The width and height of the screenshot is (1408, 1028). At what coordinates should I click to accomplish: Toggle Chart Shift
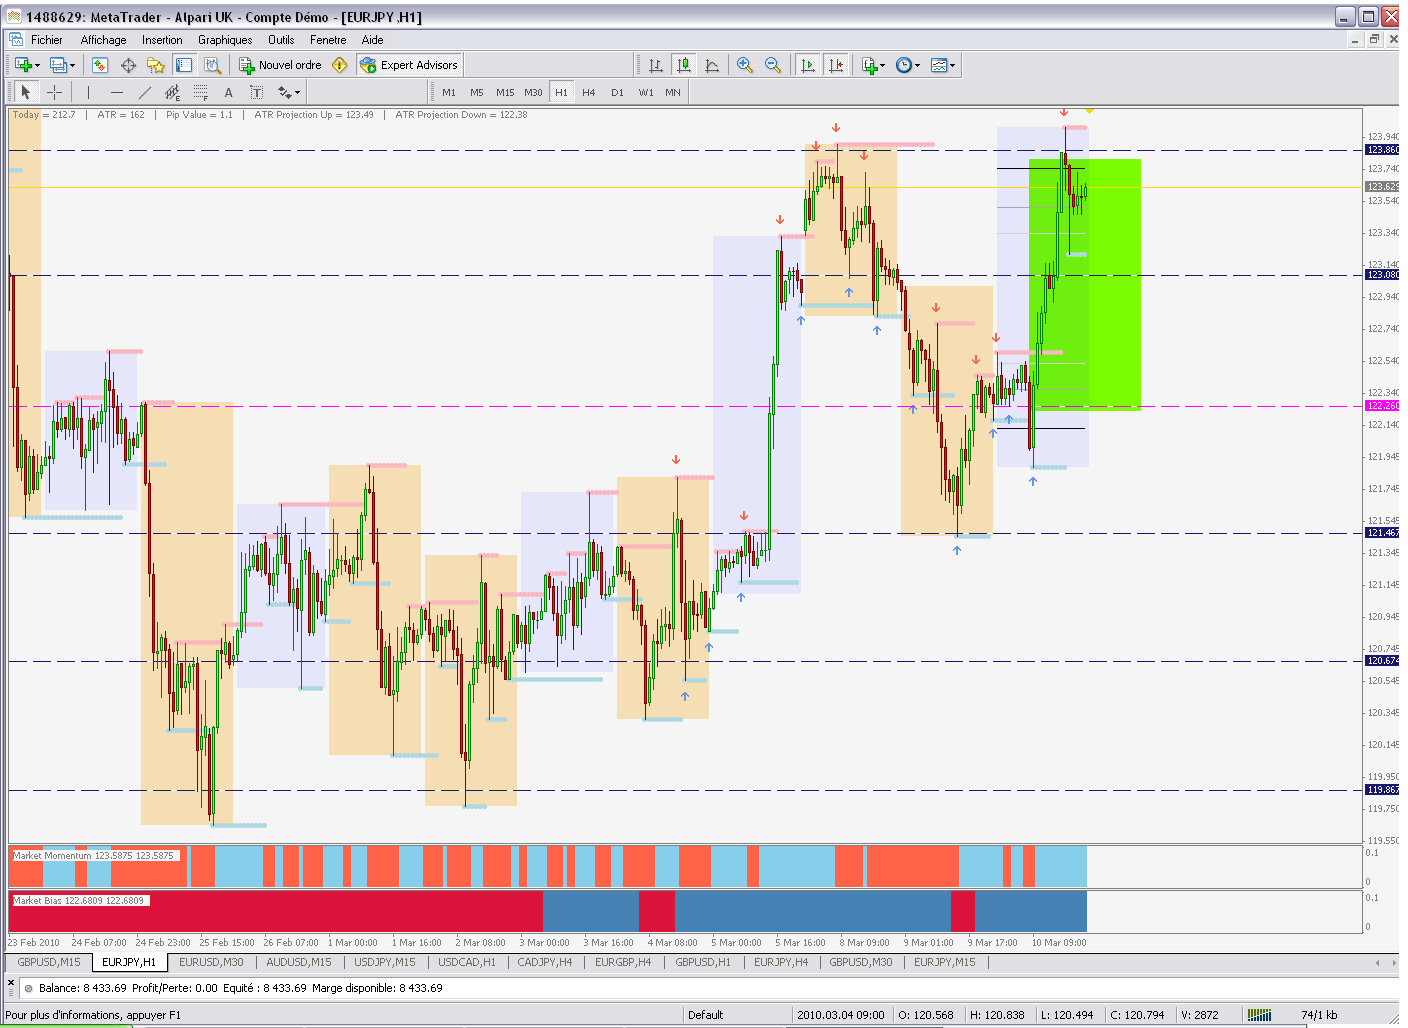[836, 65]
